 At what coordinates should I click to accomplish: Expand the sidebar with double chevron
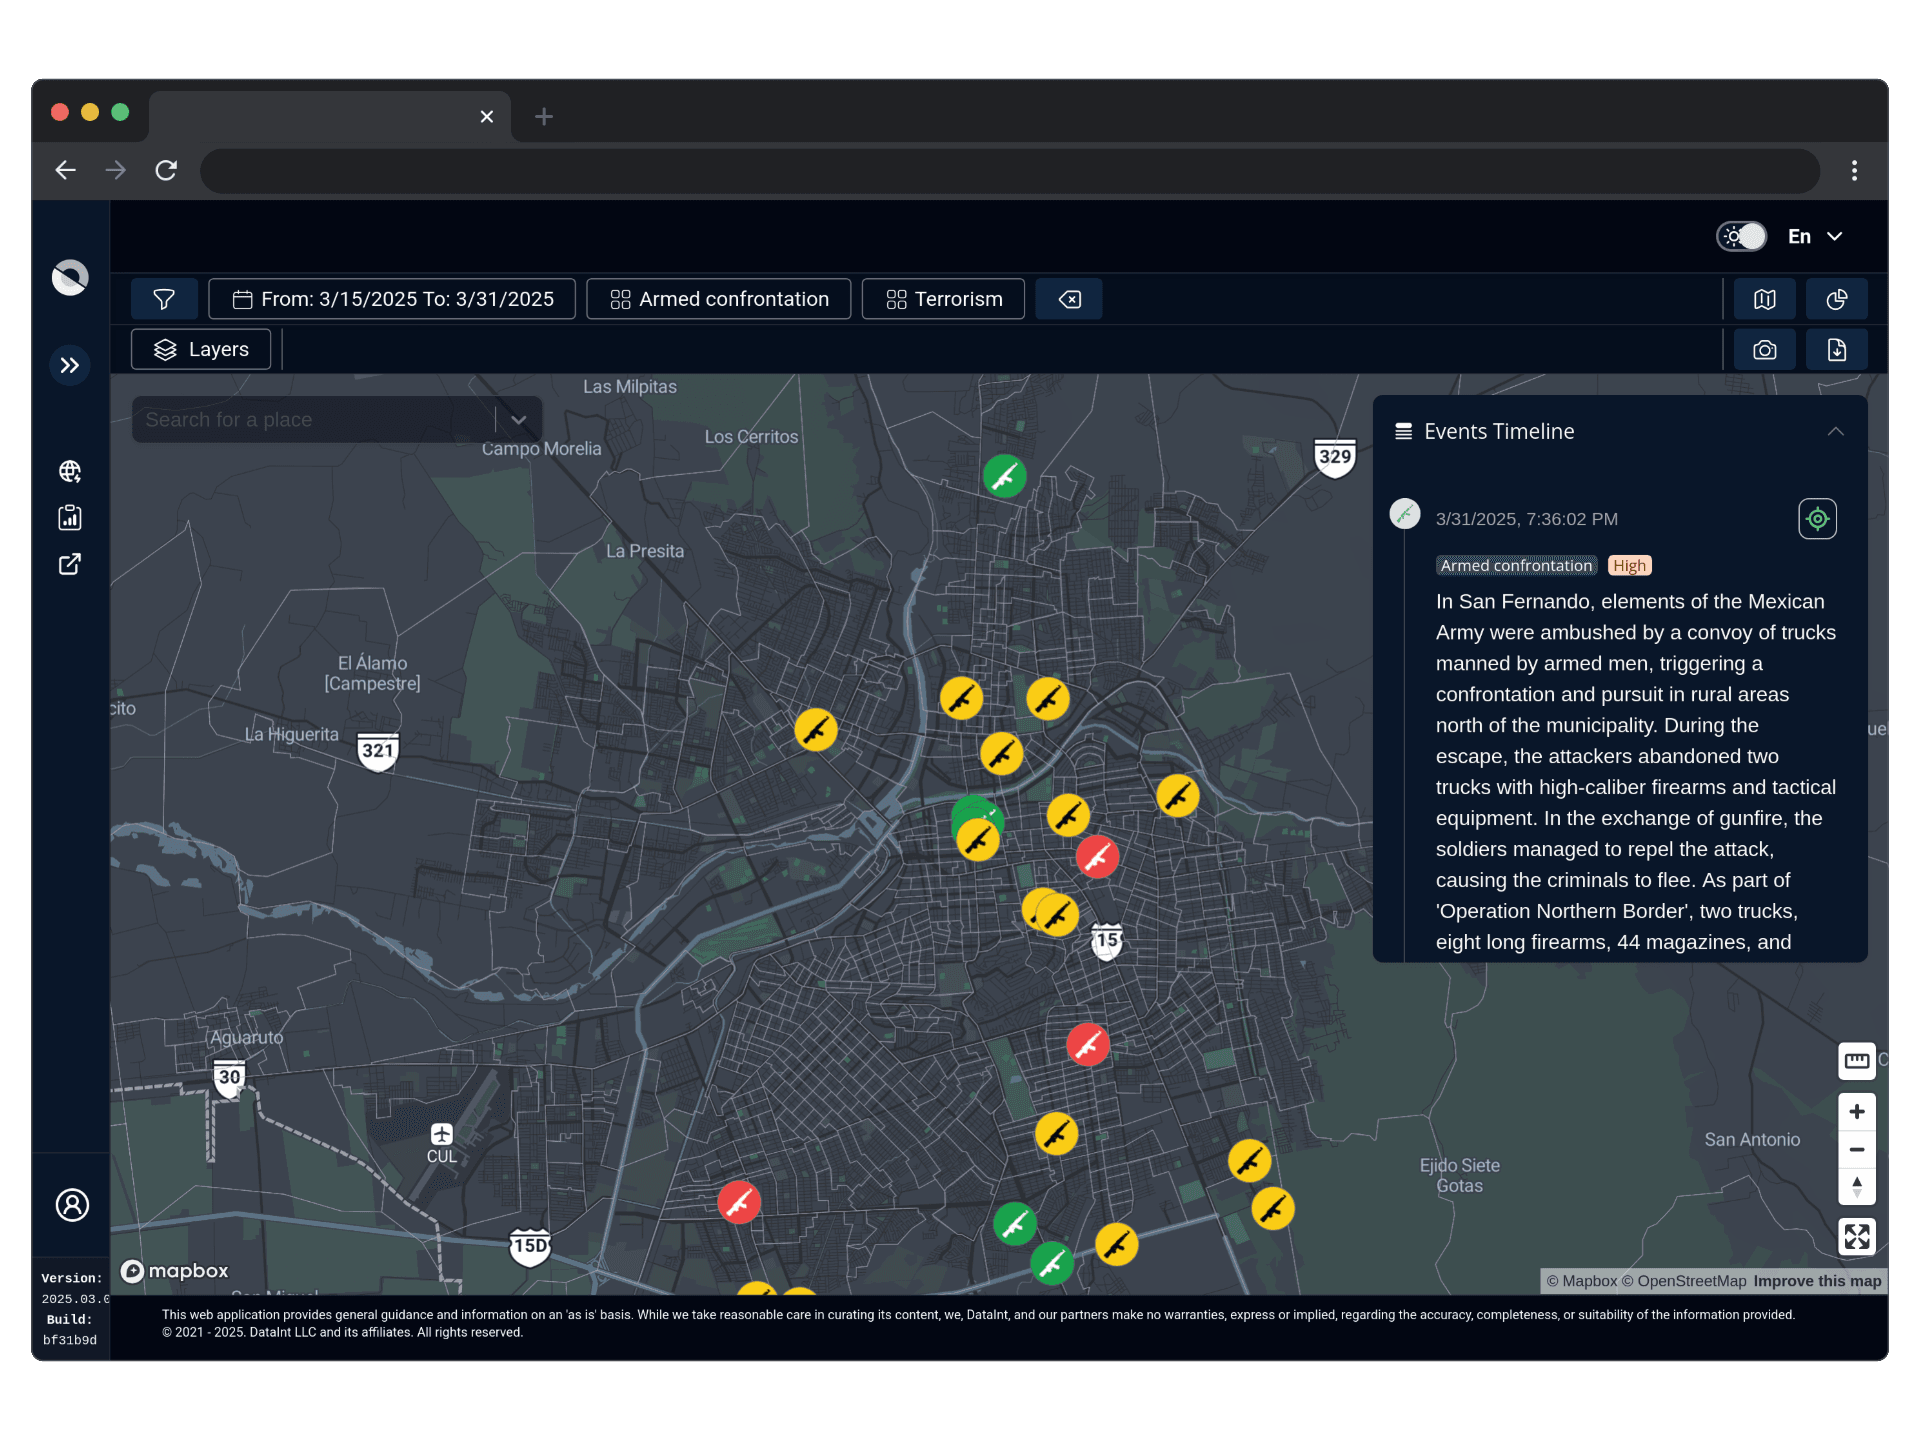(x=70, y=365)
